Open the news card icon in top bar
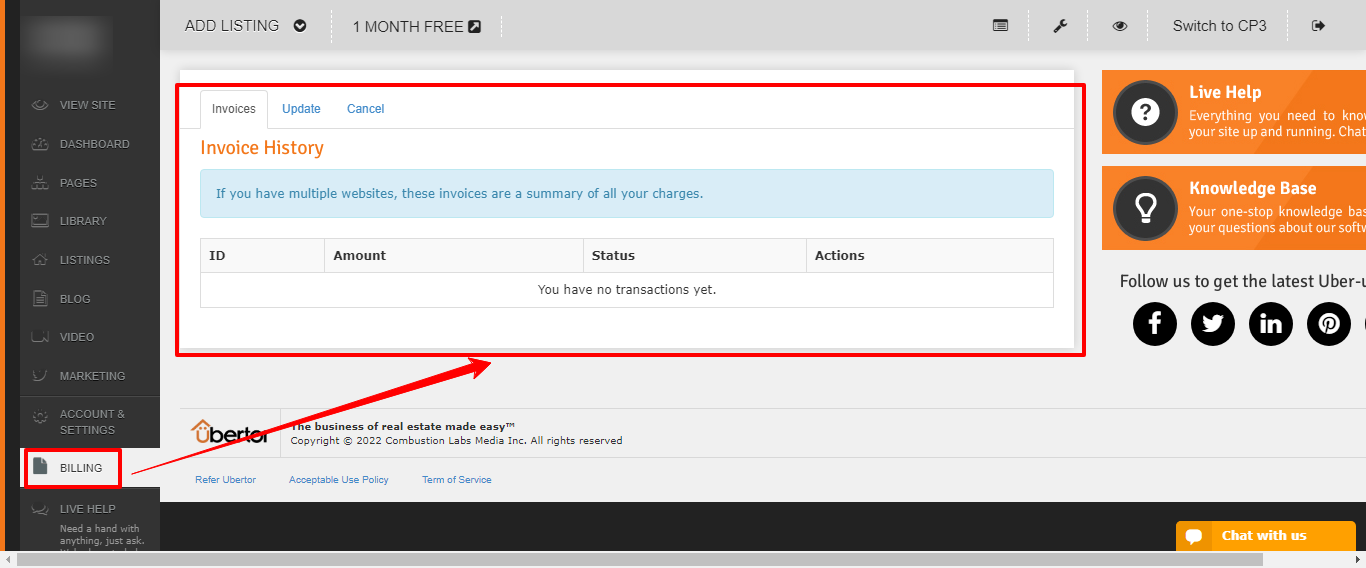 click(1000, 26)
